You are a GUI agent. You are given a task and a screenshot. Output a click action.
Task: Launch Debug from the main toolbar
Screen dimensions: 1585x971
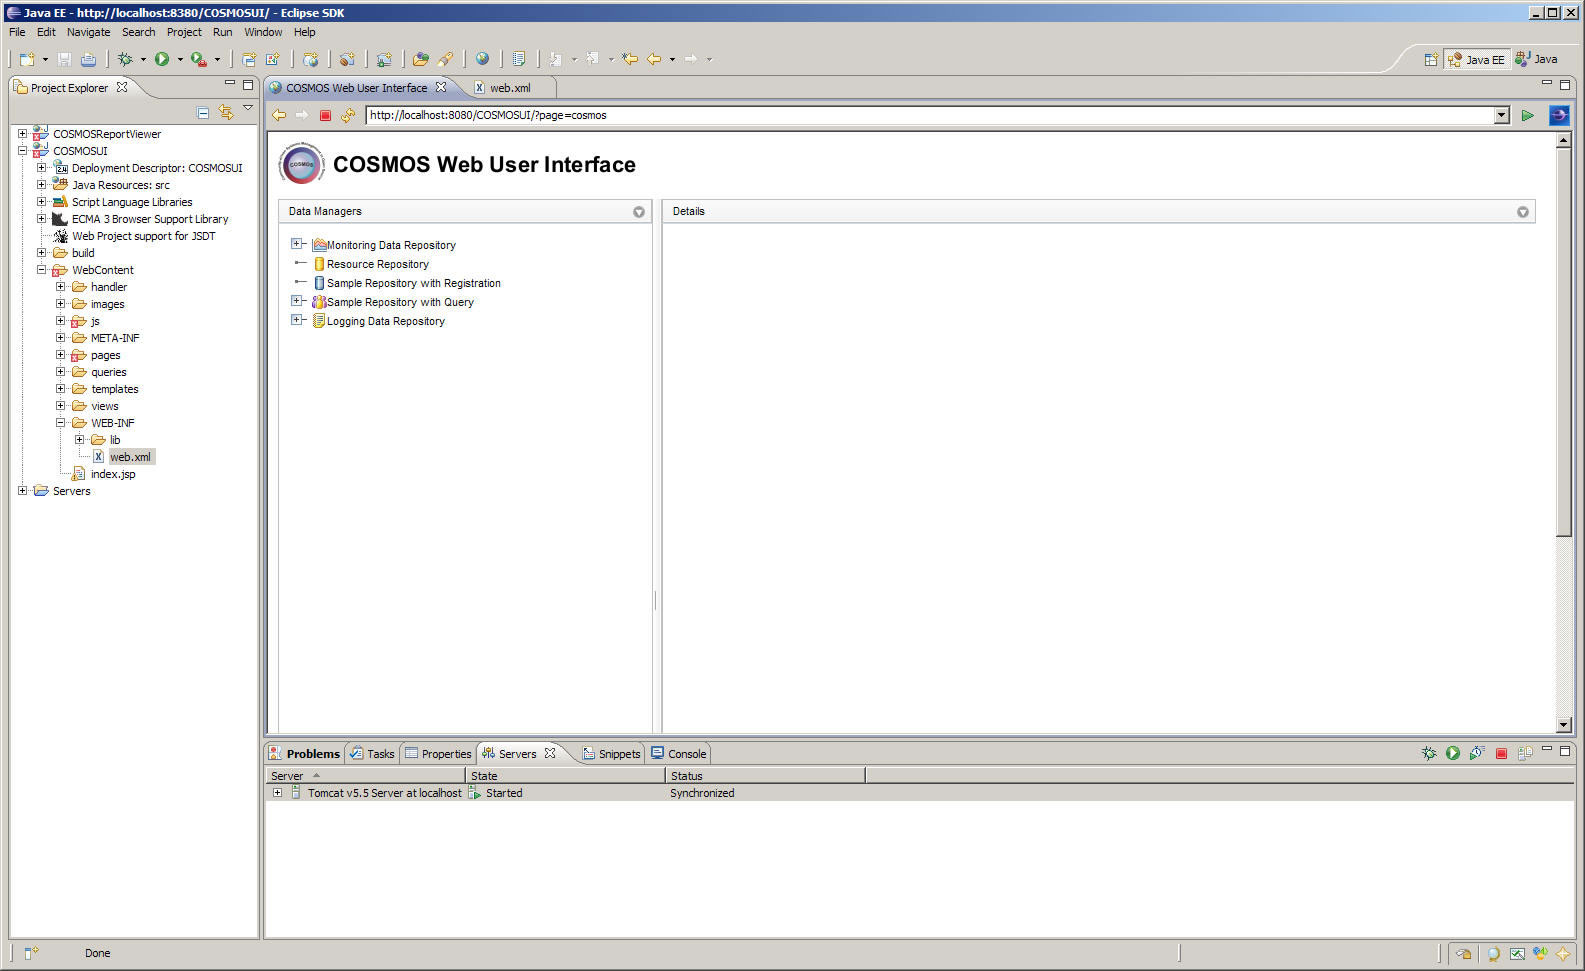click(x=125, y=59)
